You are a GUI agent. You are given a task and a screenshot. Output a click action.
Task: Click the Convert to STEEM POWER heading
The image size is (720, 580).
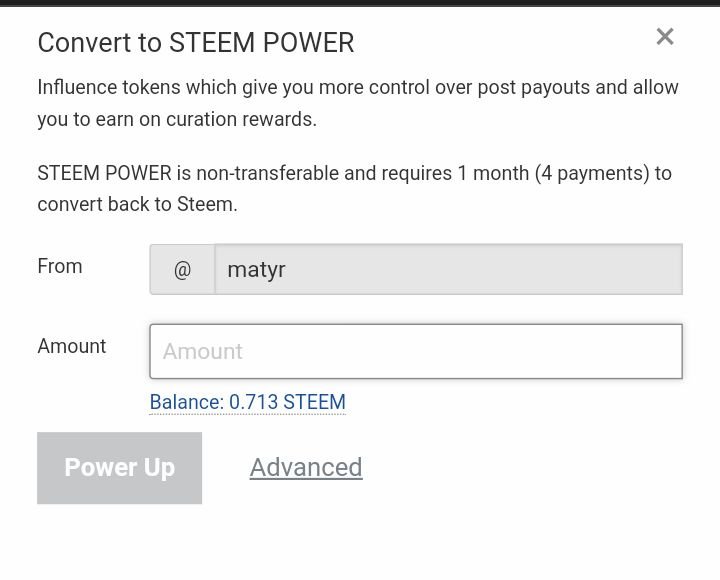(196, 43)
